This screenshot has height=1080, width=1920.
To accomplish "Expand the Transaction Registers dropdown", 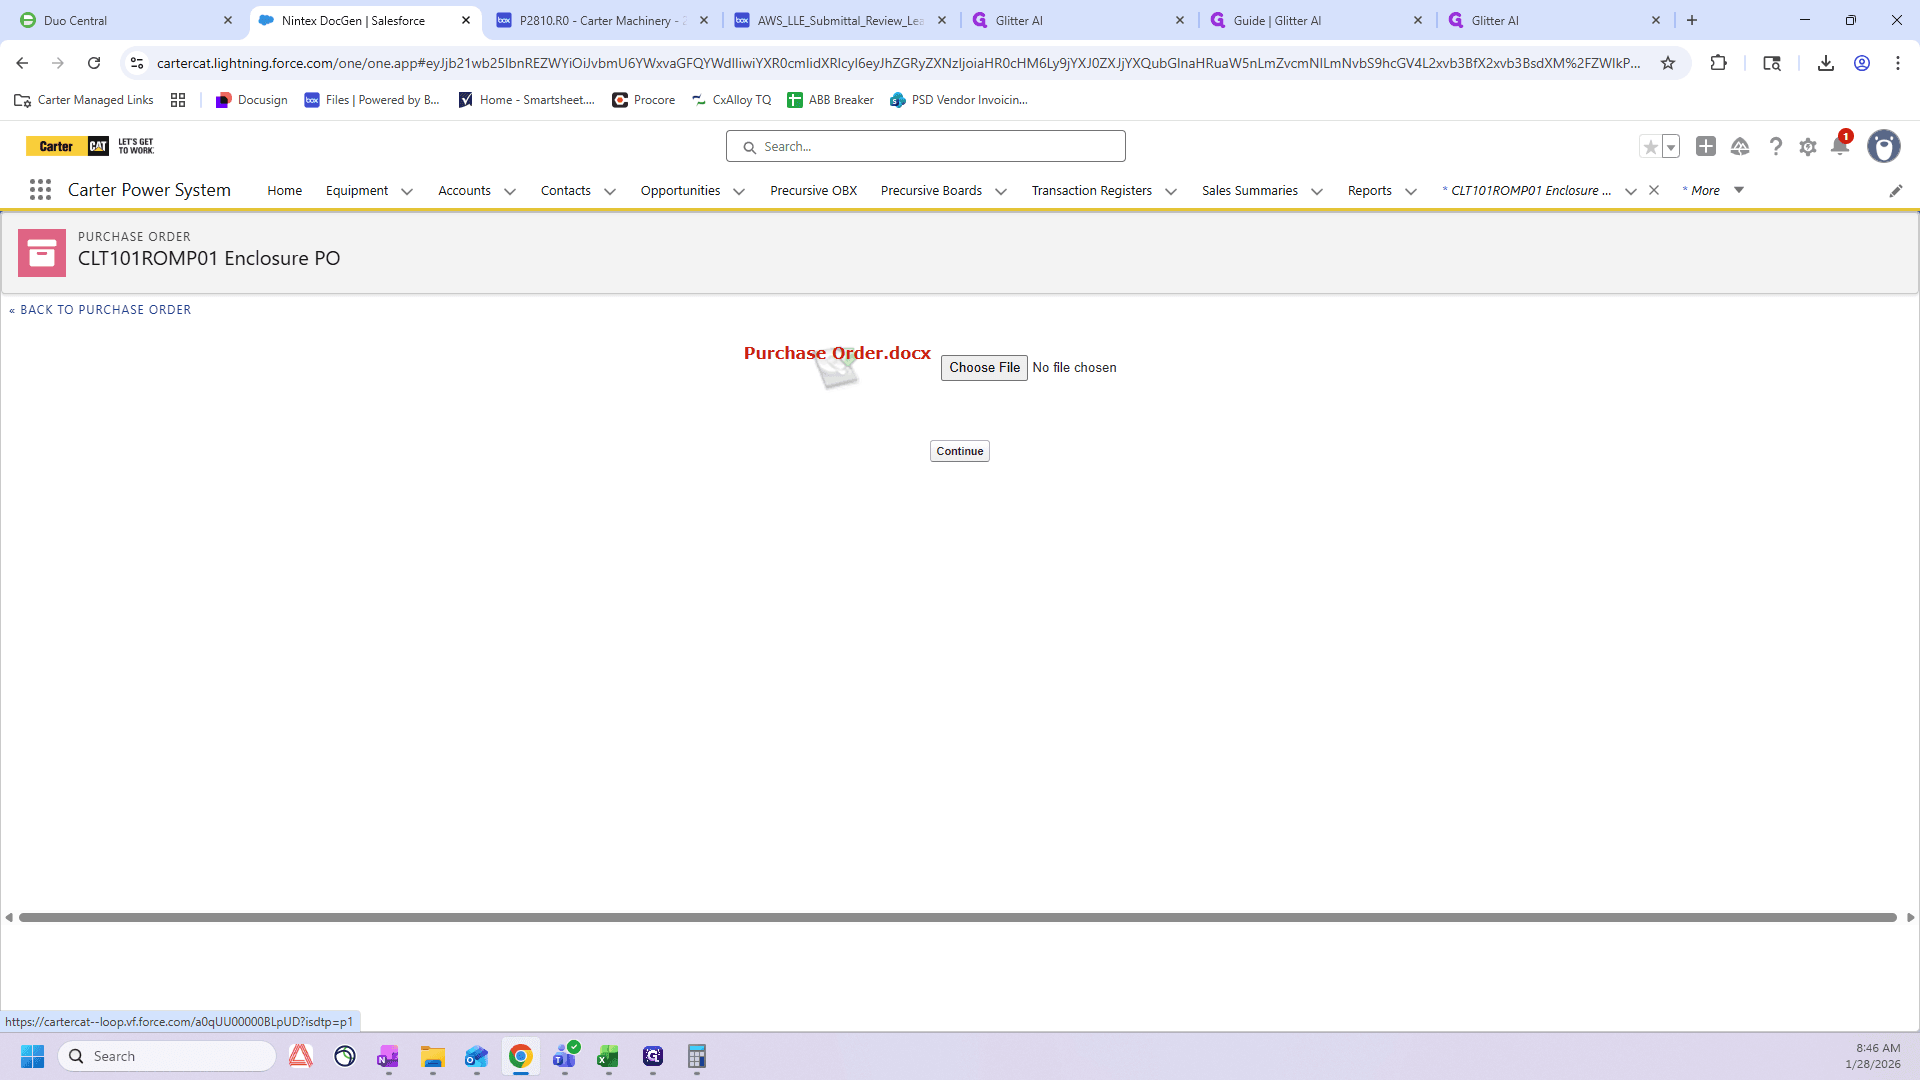I will tap(1171, 191).
